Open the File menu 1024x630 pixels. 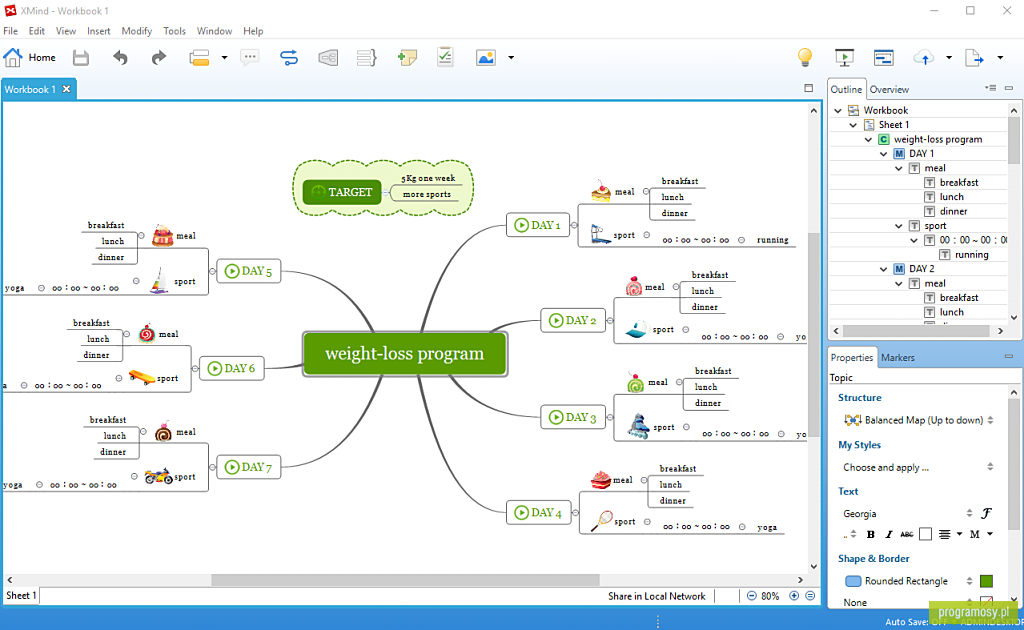tap(10, 31)
